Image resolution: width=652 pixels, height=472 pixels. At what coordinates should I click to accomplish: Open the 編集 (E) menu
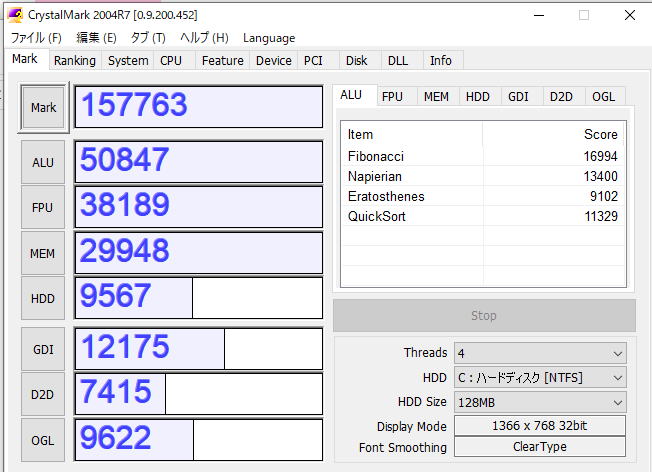[96, 38]
